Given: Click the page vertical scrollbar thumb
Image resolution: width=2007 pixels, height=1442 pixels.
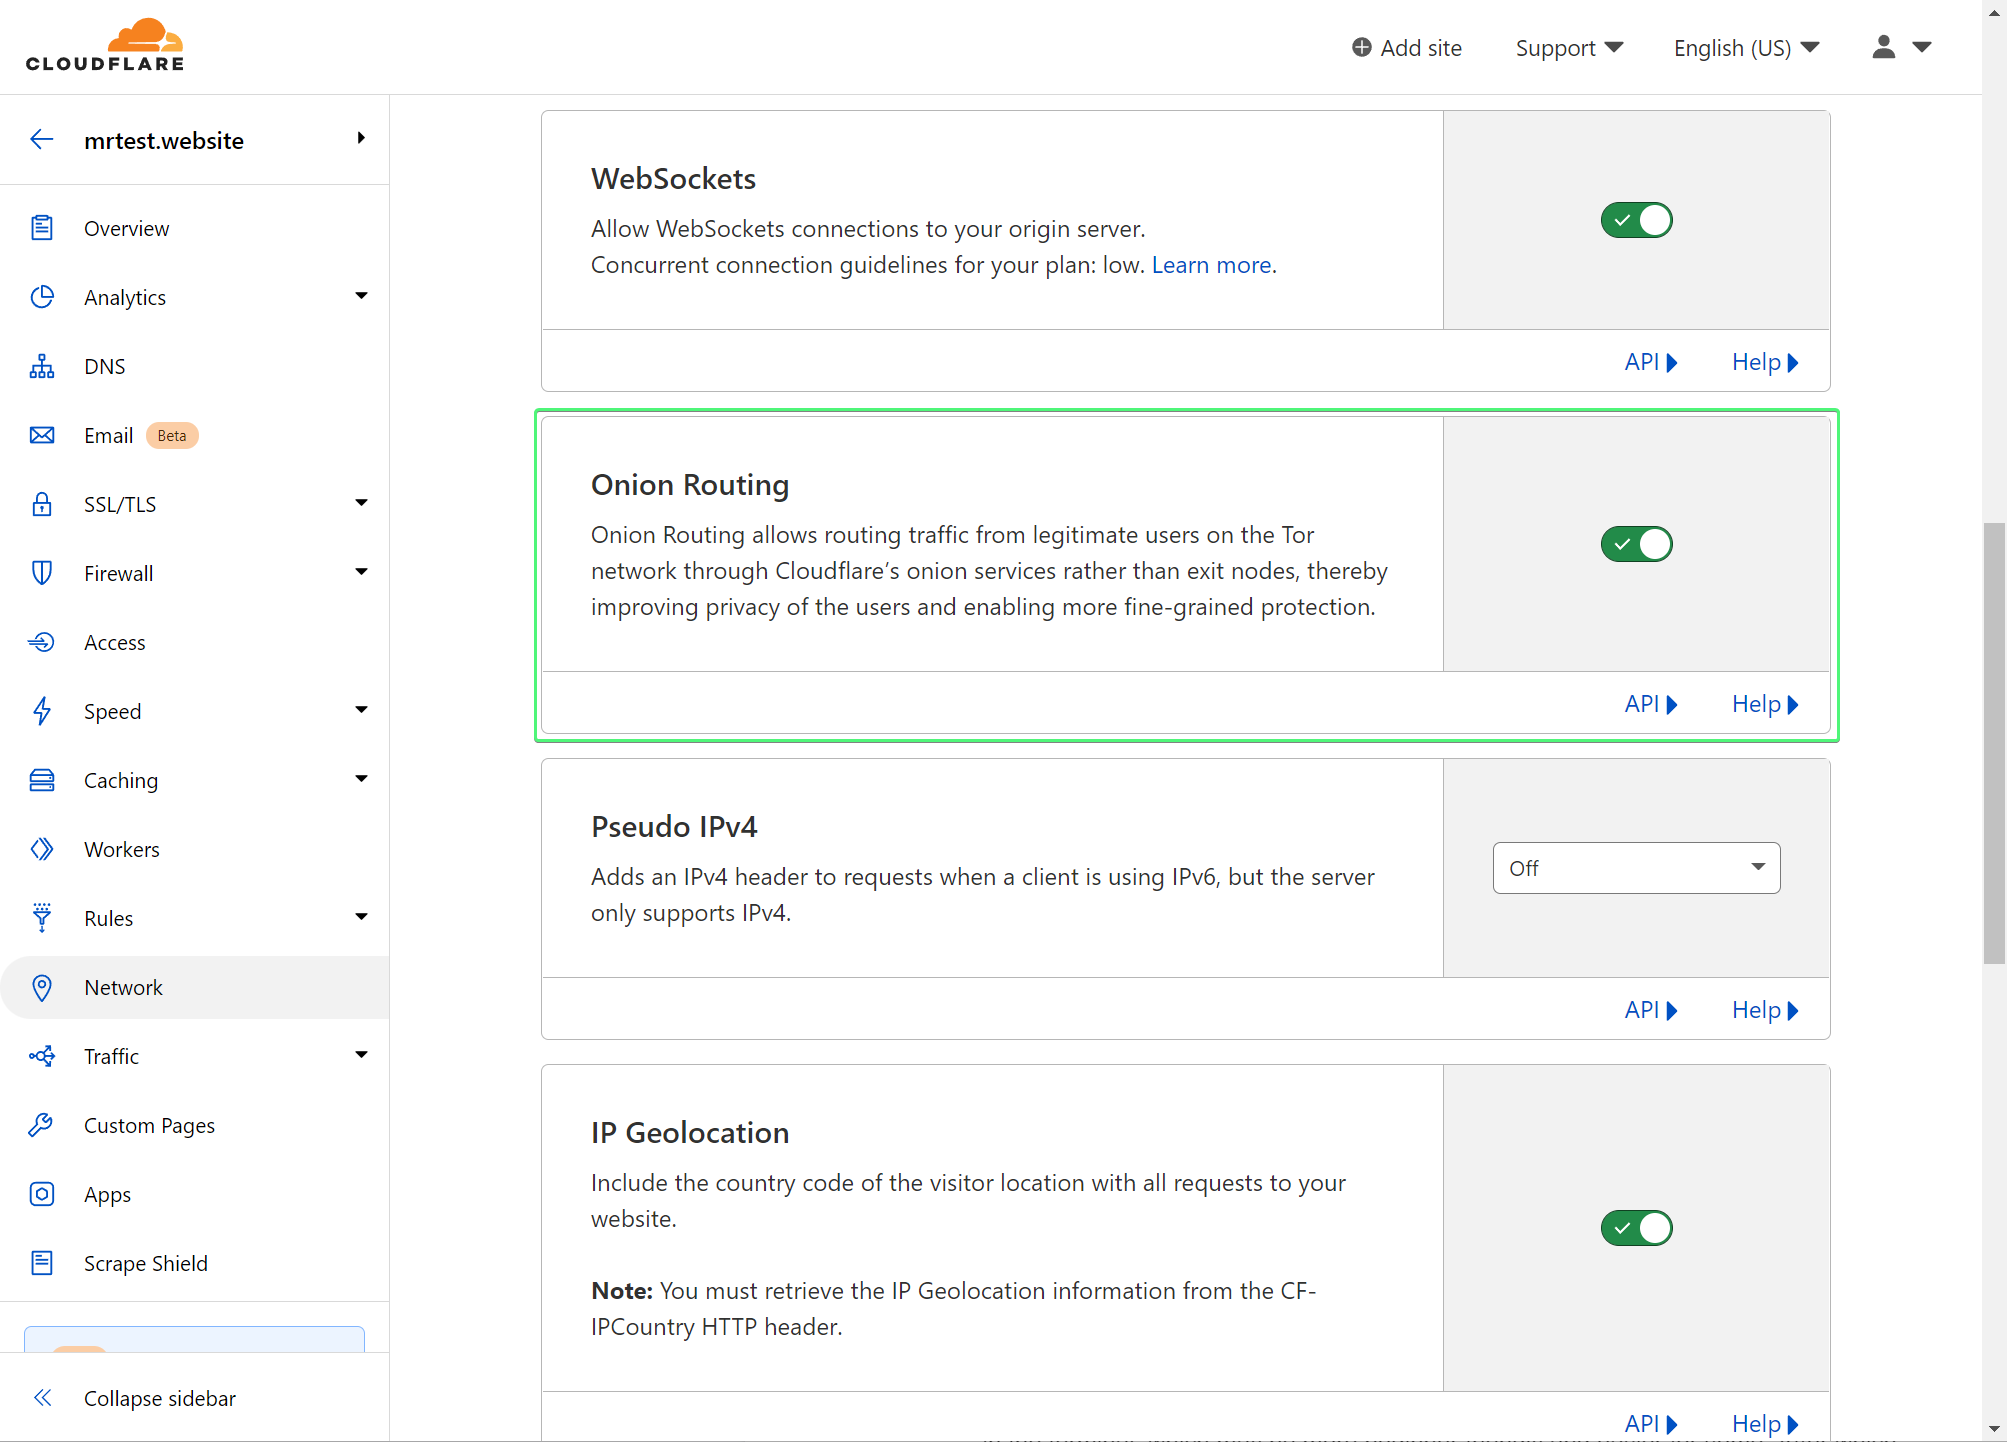Looking at the screenshot, I should [x=1994, y=743].
